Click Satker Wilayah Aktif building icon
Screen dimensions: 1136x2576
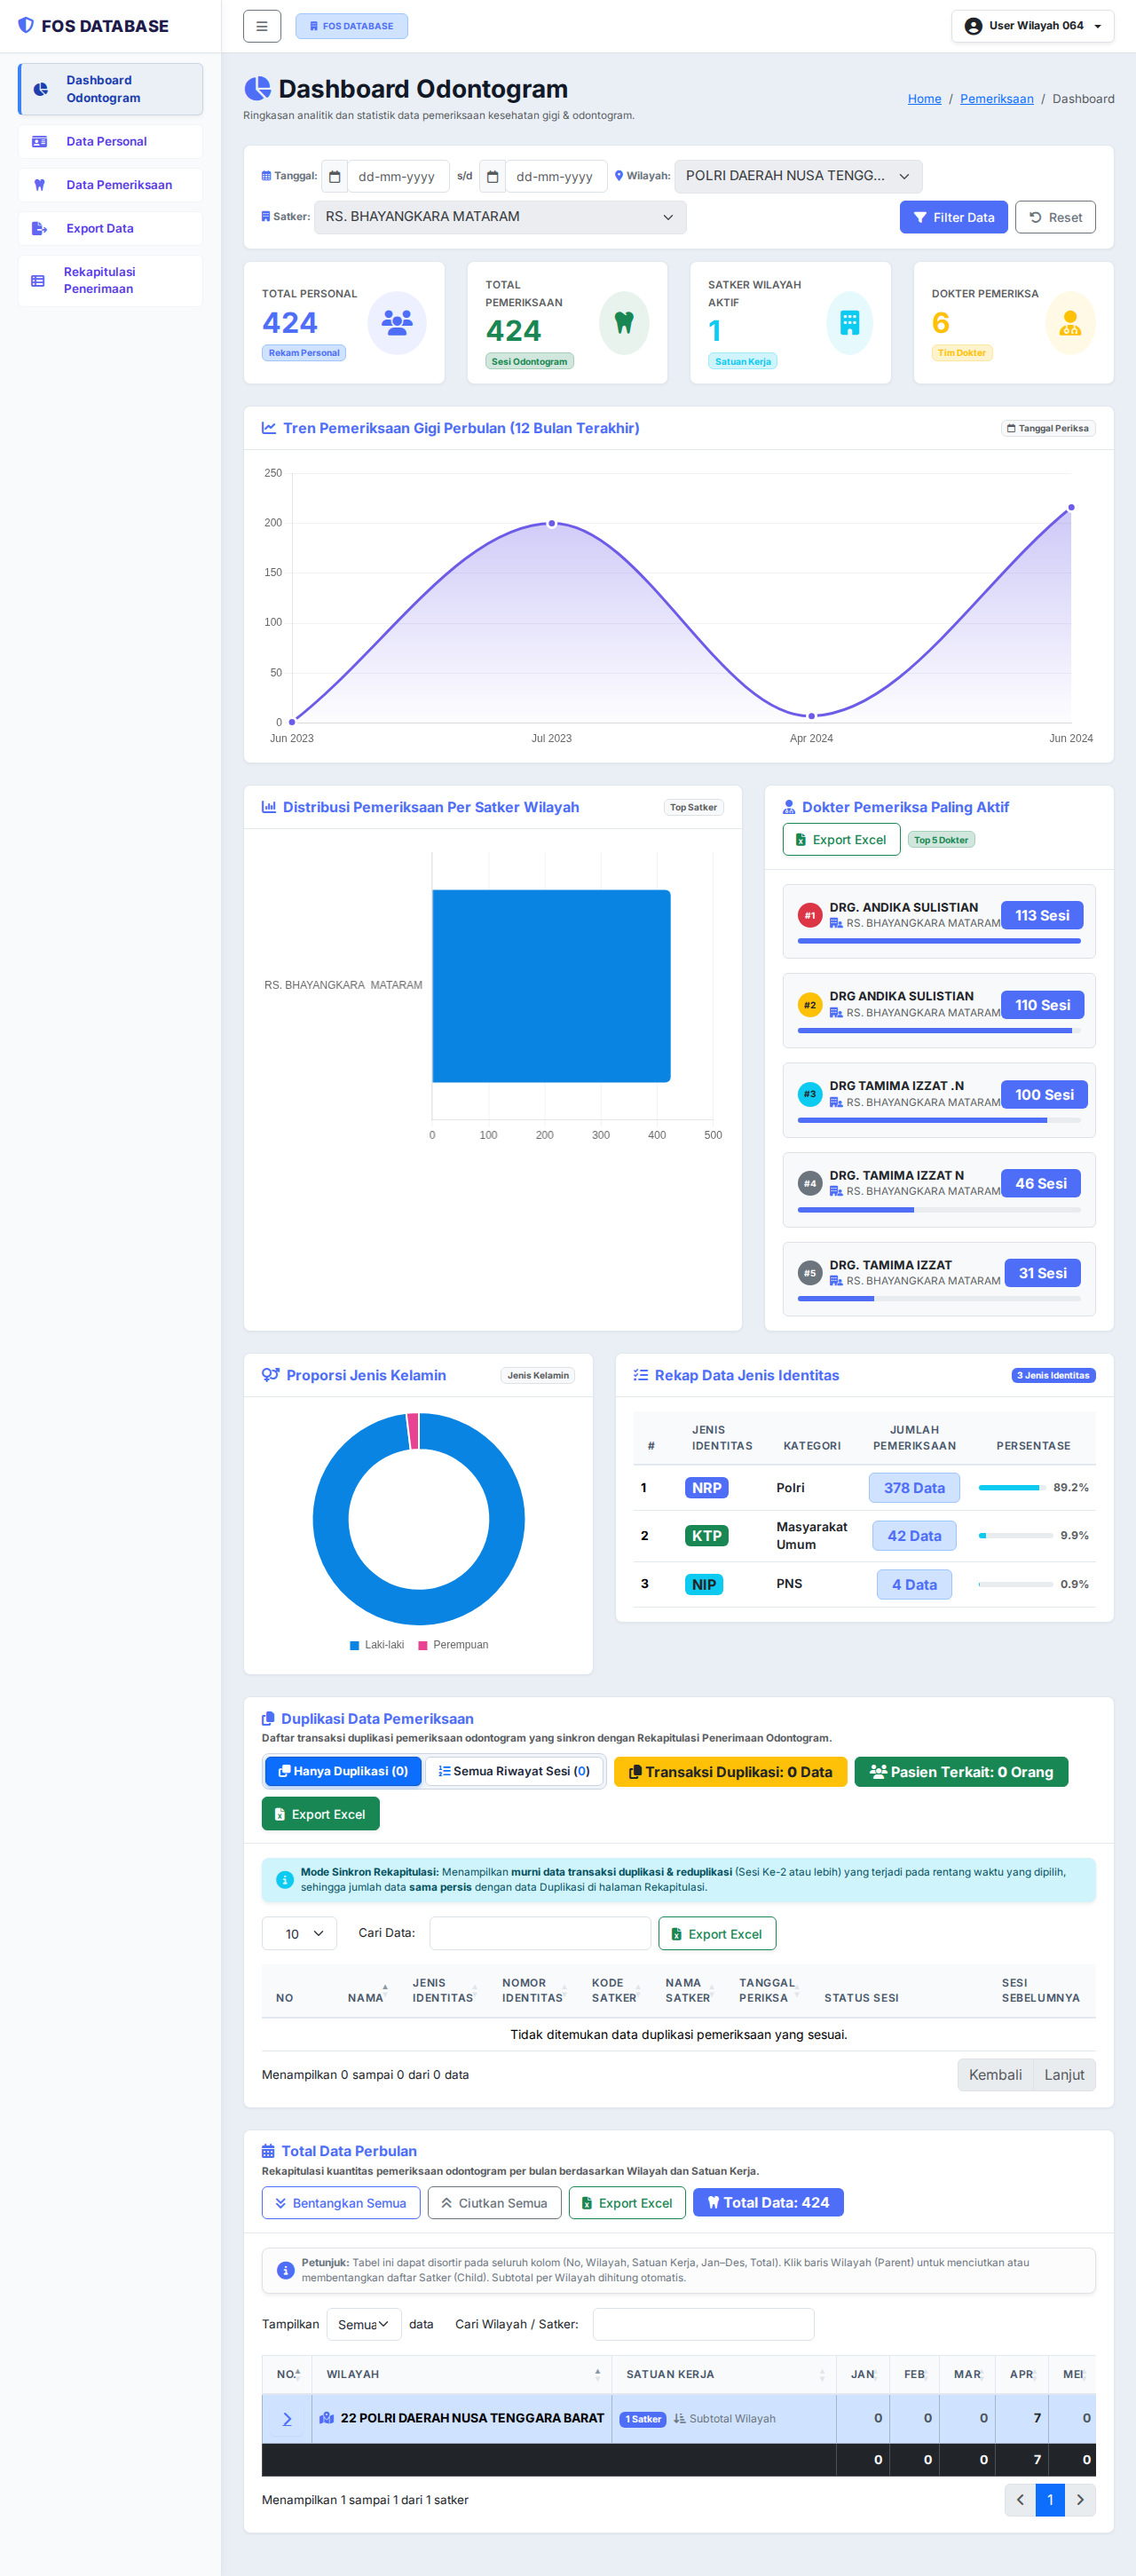[x=850, y=323]
